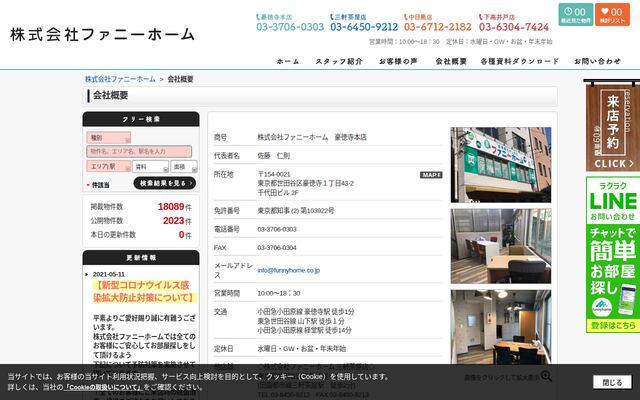Call 三軒茶屋店 phone number 03-6450-9212
Image resolution: width=640 pixels, height=400 pixels.
[364, 27]
